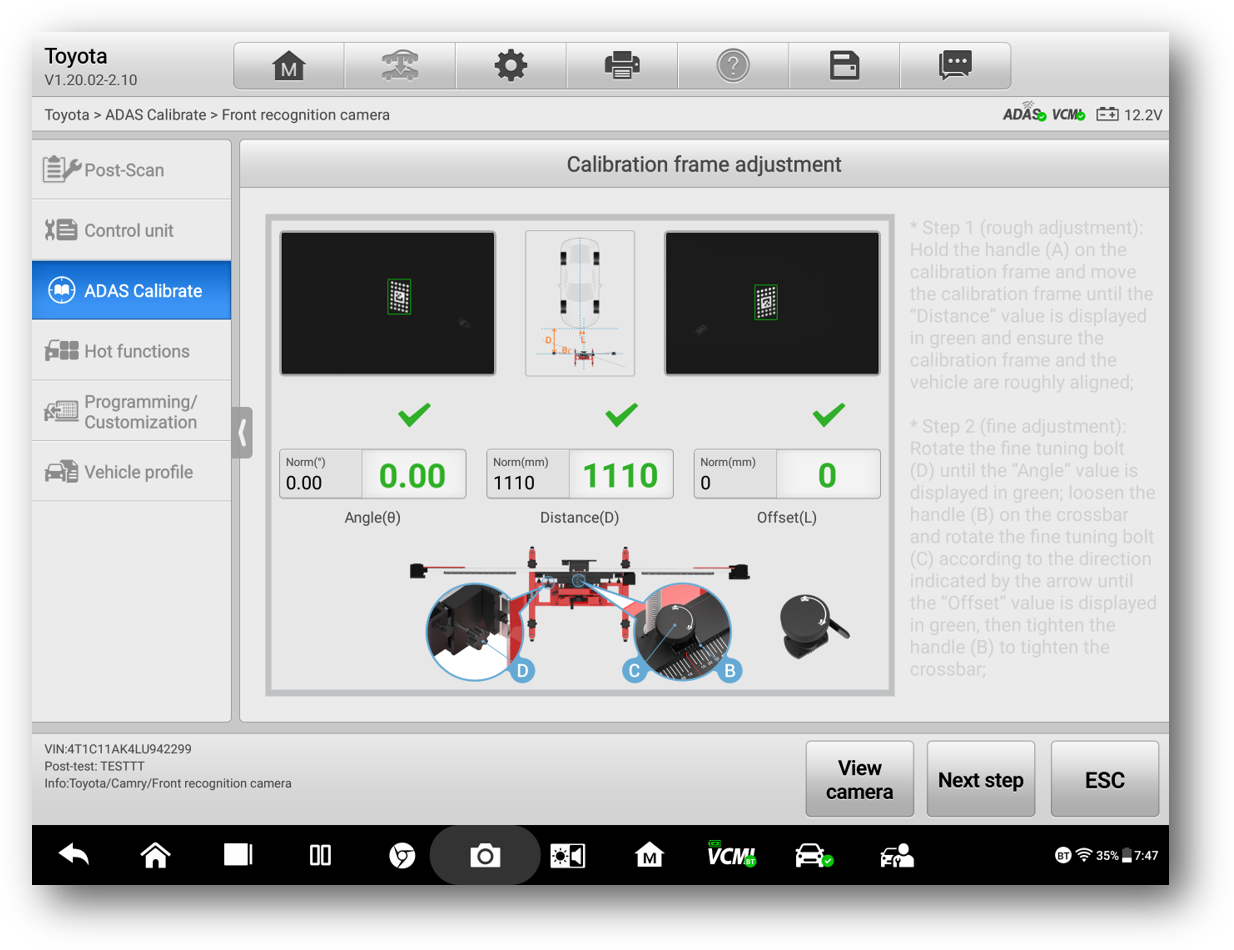
Task: Open the message feedback icon
Action: coord(955,66)
